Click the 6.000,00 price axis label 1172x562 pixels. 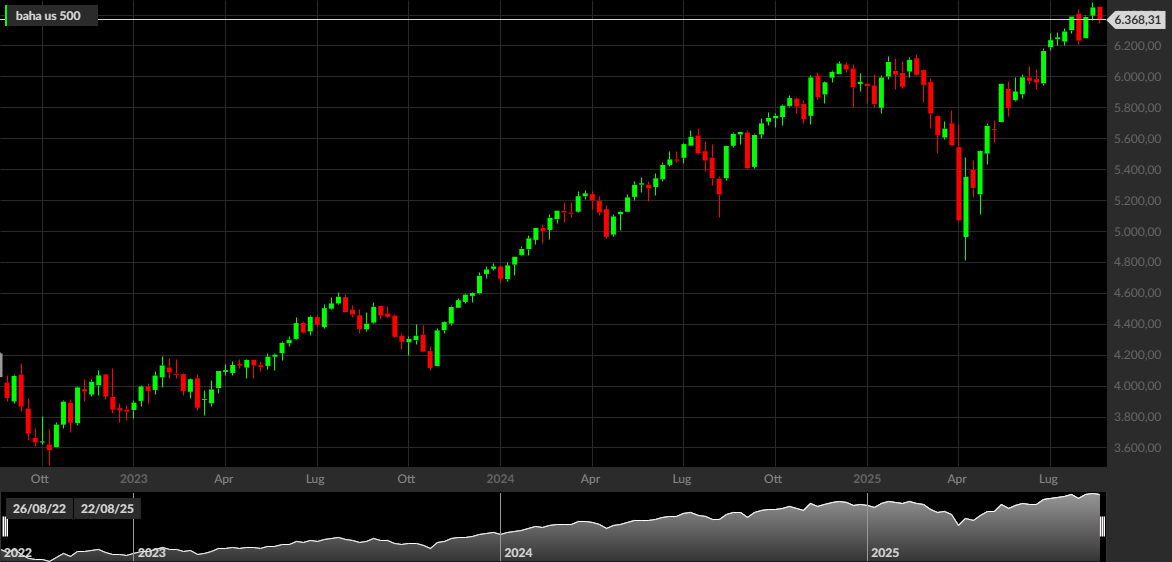(x=1137, y=77)
